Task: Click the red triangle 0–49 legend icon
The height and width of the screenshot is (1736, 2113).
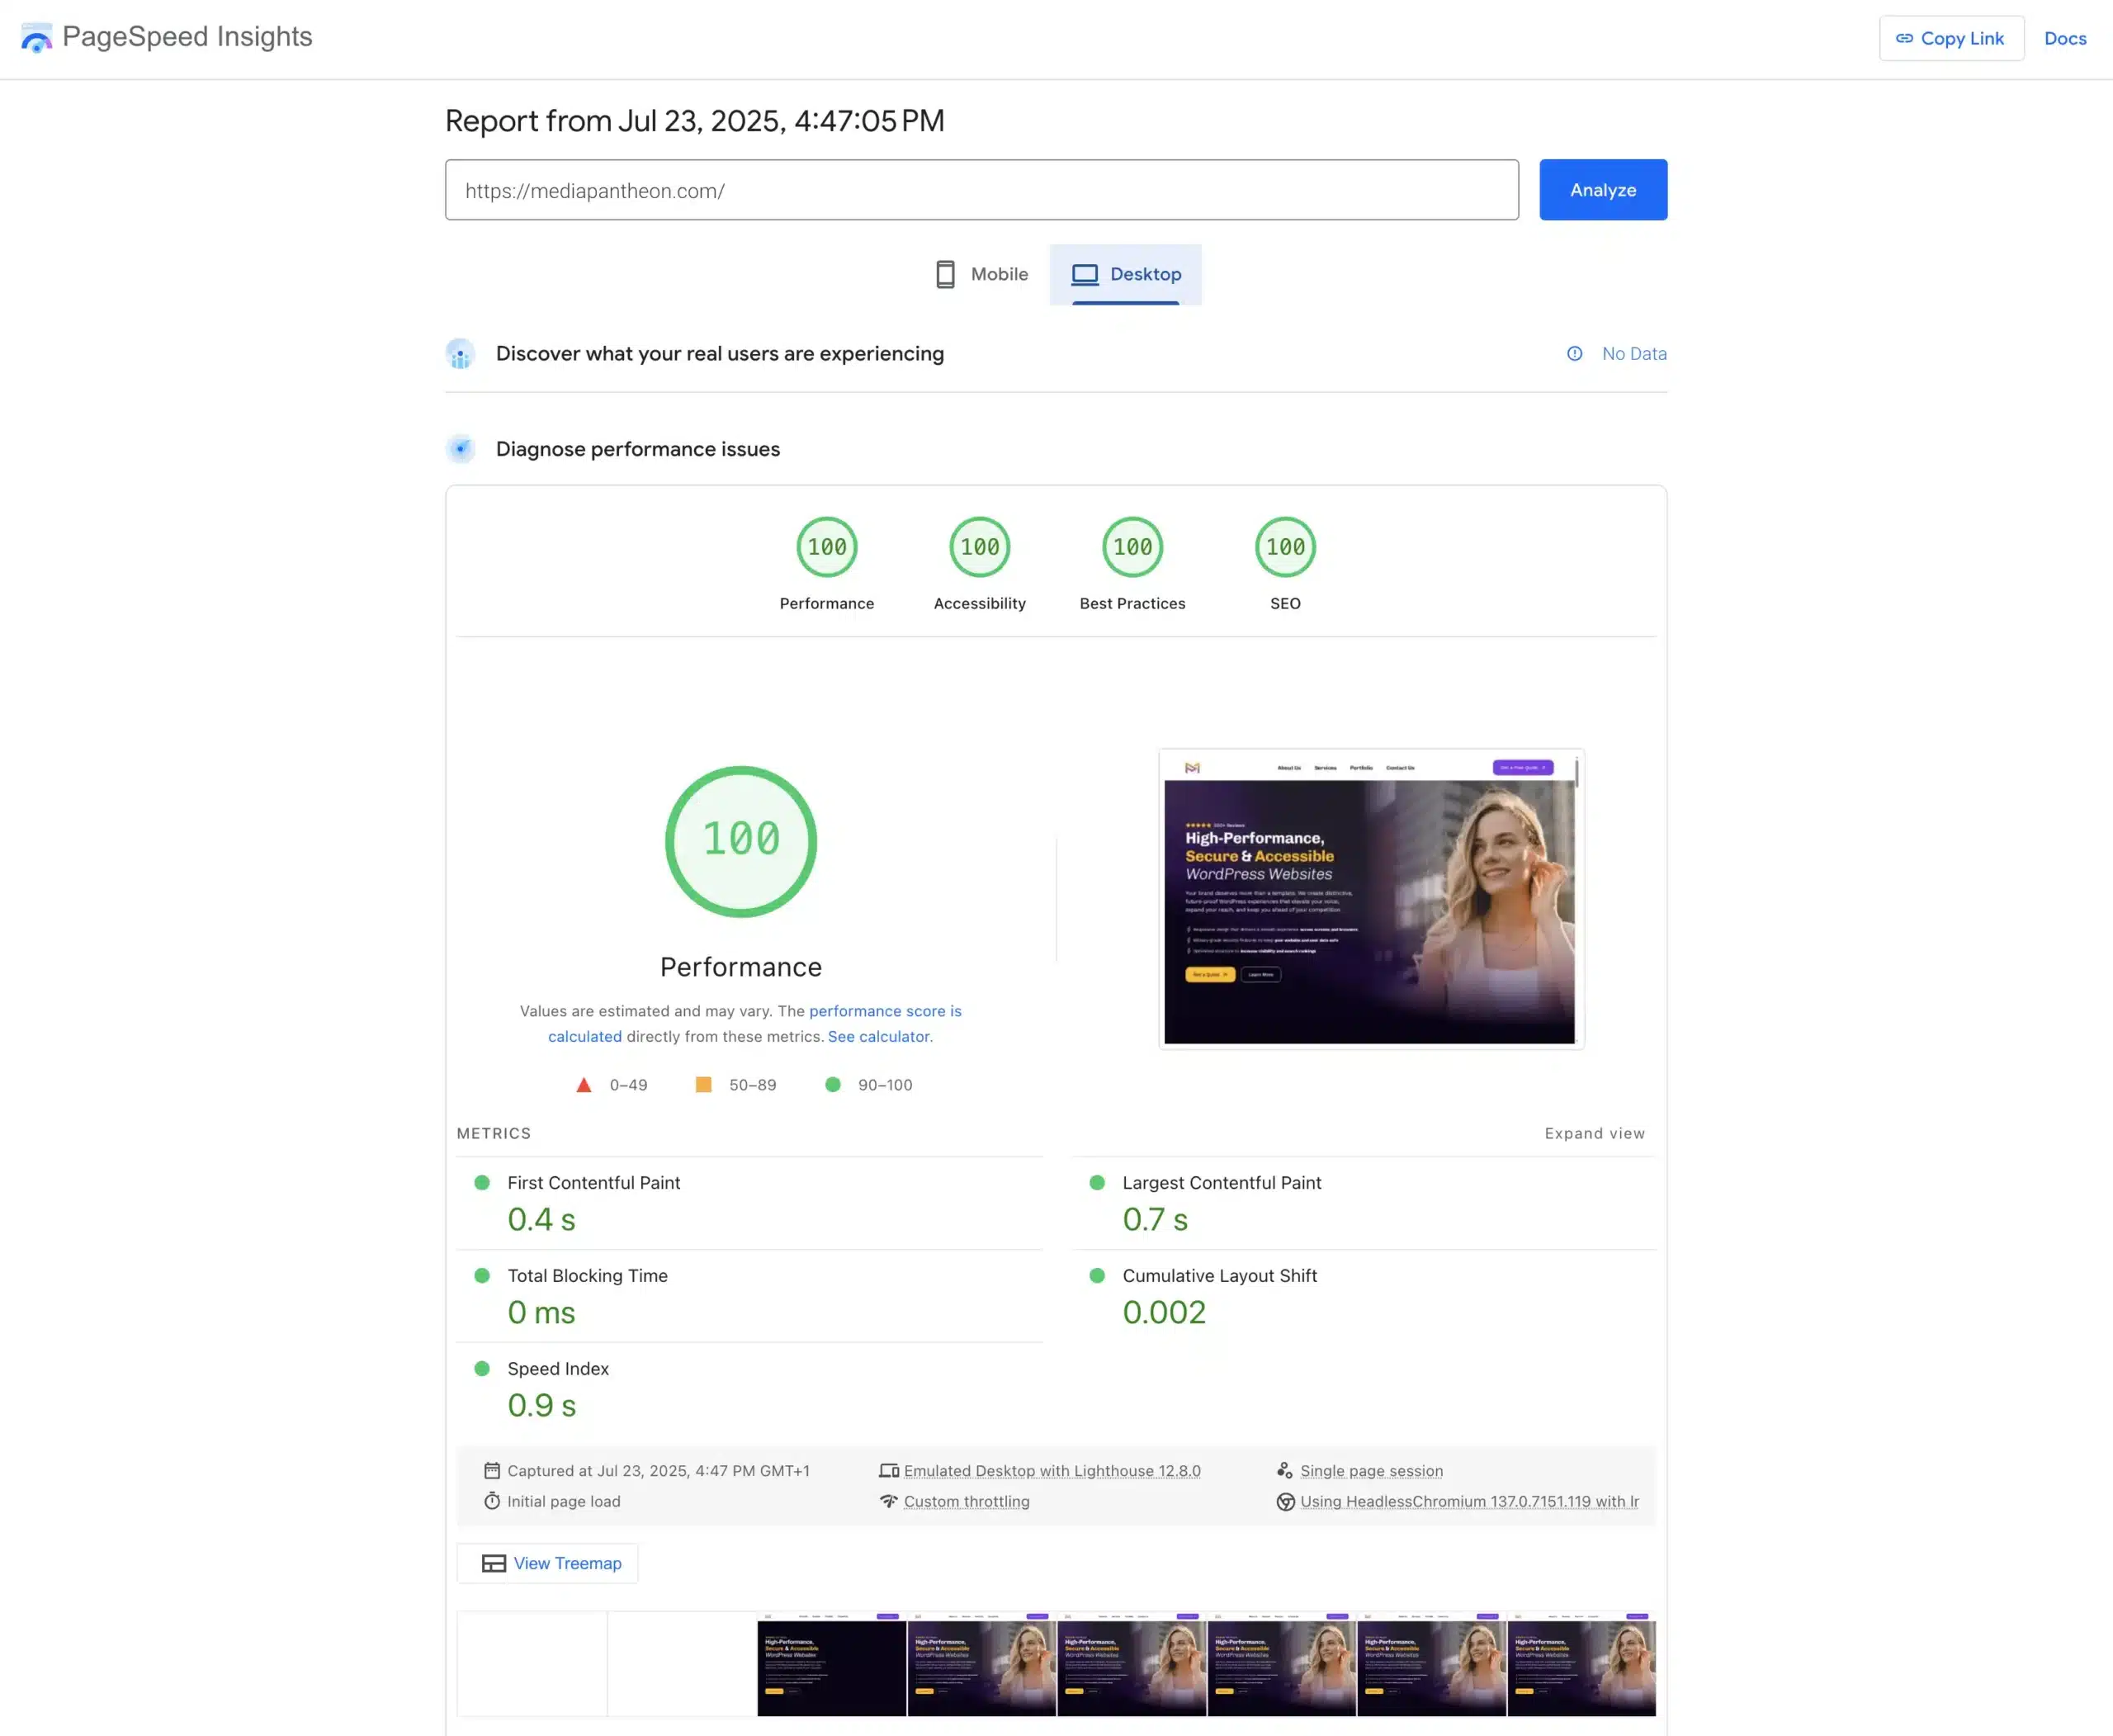Action: pos(584,1085)
